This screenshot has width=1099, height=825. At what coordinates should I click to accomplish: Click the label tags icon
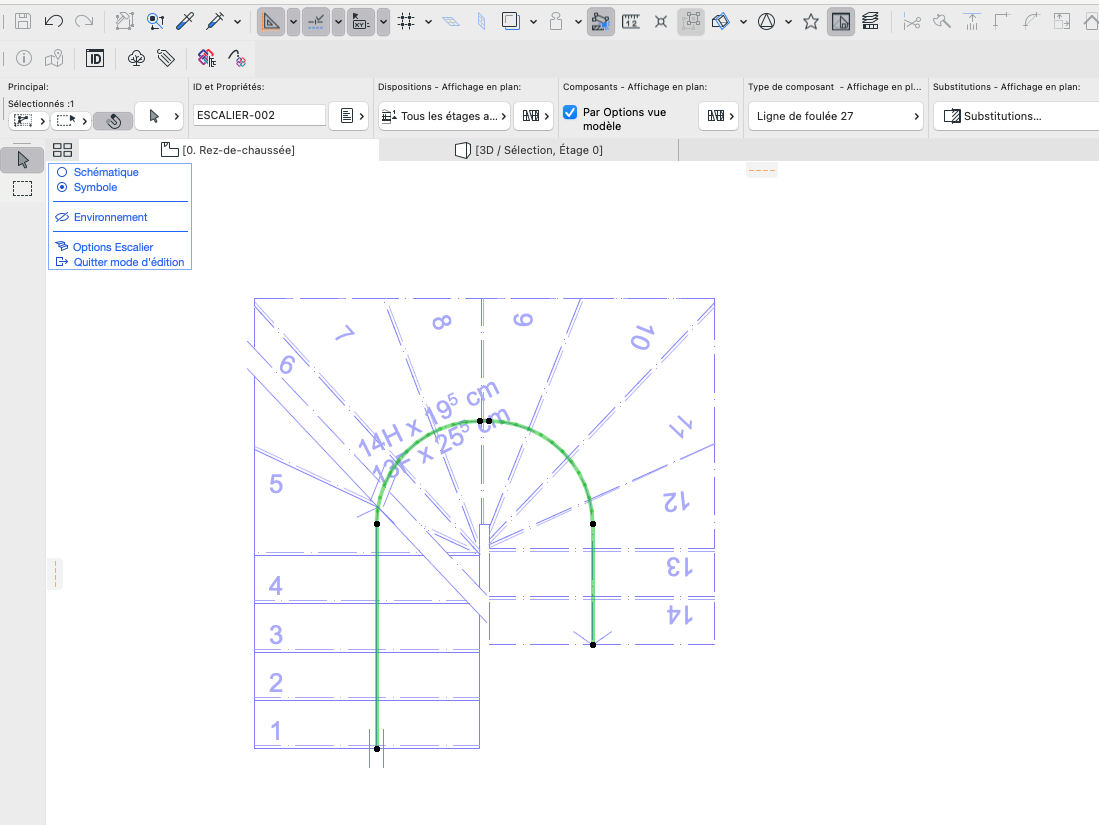click(x=166, y=58)
